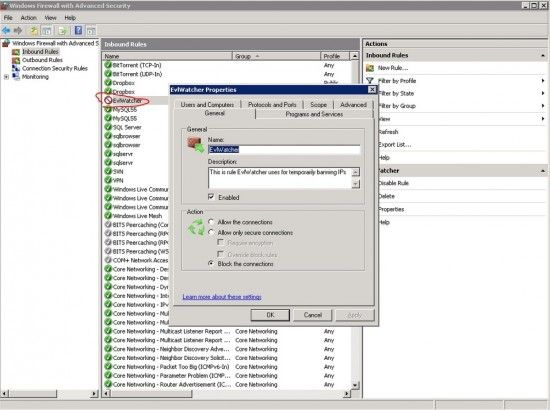The width and height of the screenshot is (550, 410).
Task: Sort by the Group column header
Action: (276, 56)
